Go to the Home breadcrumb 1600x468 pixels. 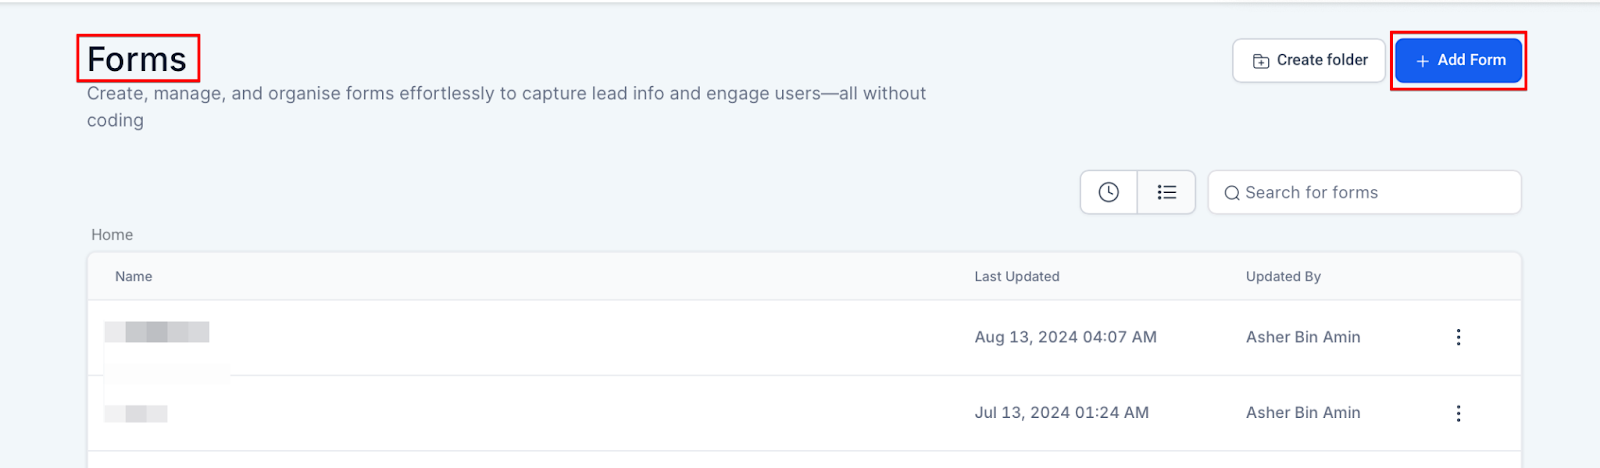[112, 234]
